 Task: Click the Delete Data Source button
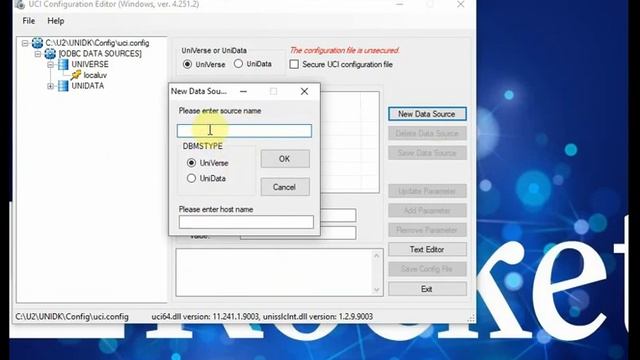point(427,133)
